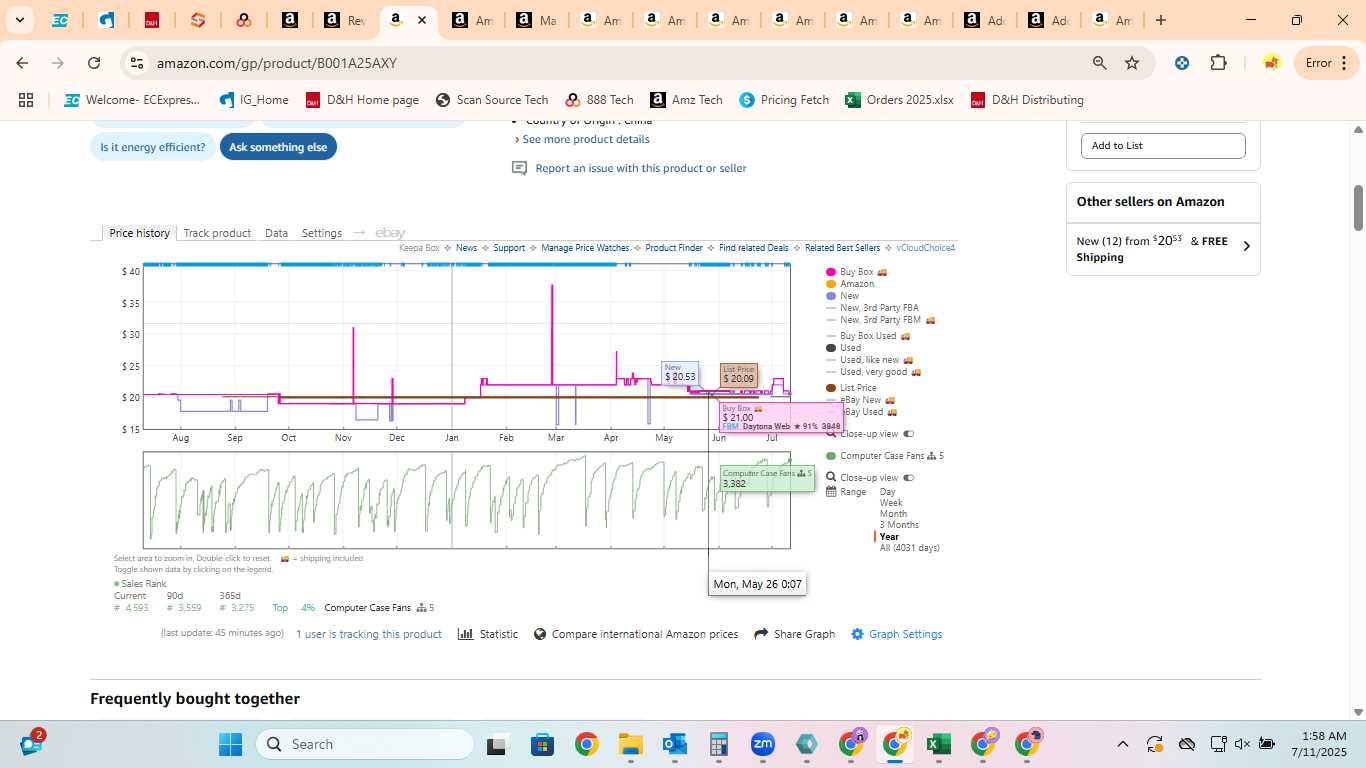Click the brown List Price color dot
This screenshot has width=1366, height=768.
(x=830, y=388)
